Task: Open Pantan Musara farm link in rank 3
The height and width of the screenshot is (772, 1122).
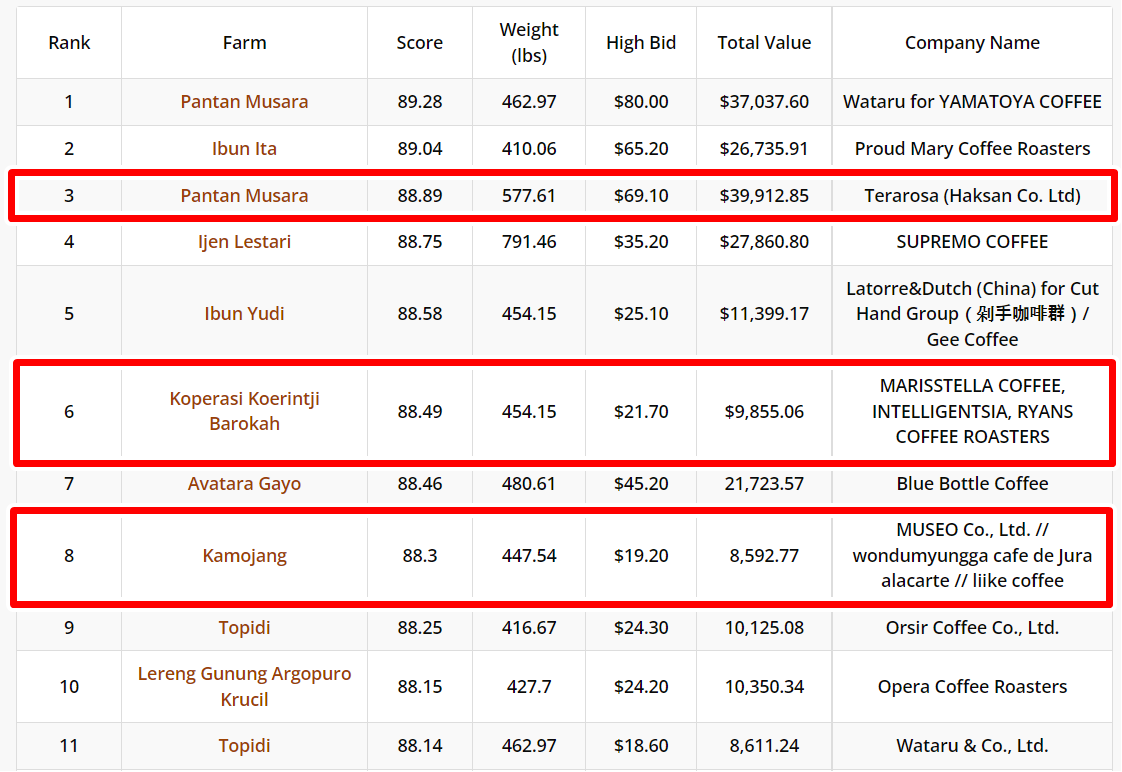Action: (244, 196)
